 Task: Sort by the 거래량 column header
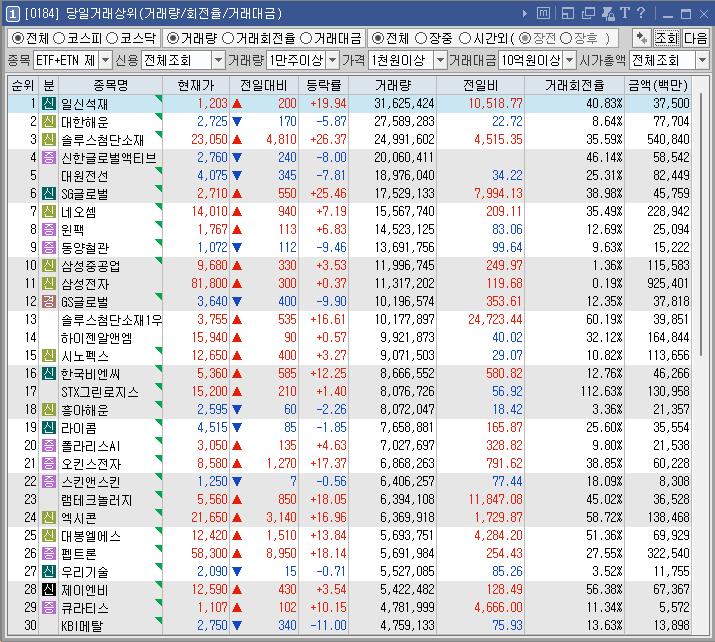[x=393, y=85]
